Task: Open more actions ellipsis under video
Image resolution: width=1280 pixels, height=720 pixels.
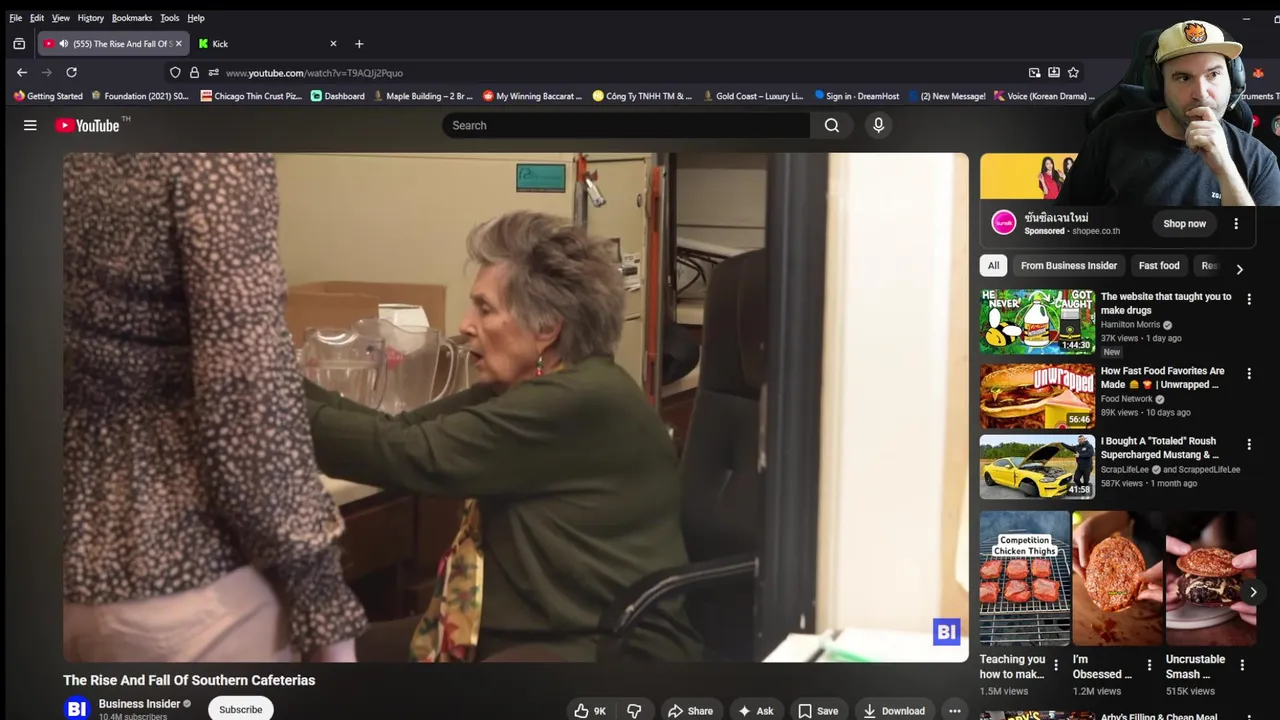Action: point(955,711)
